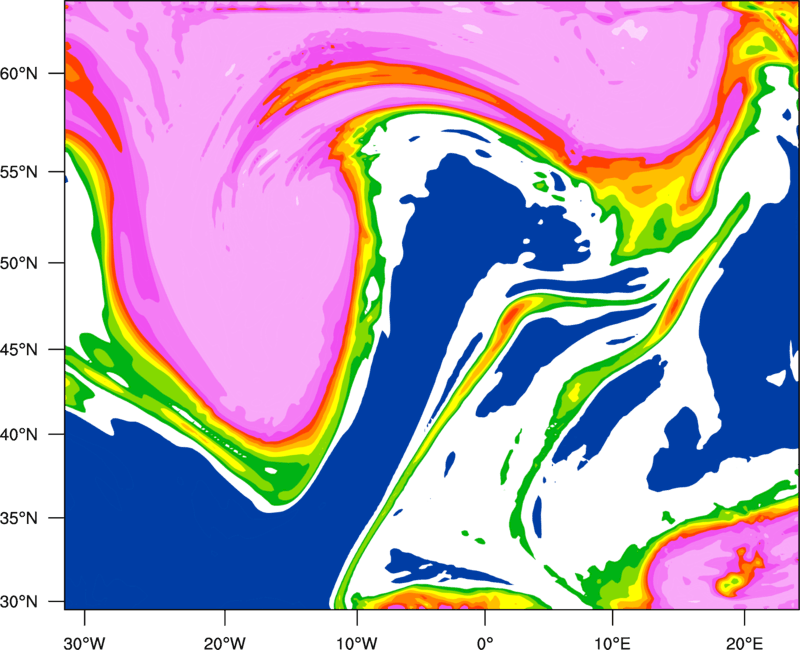Click the 35°N latitude label
The height and width of the screenshot is (650, 800).
pos(19,518)
